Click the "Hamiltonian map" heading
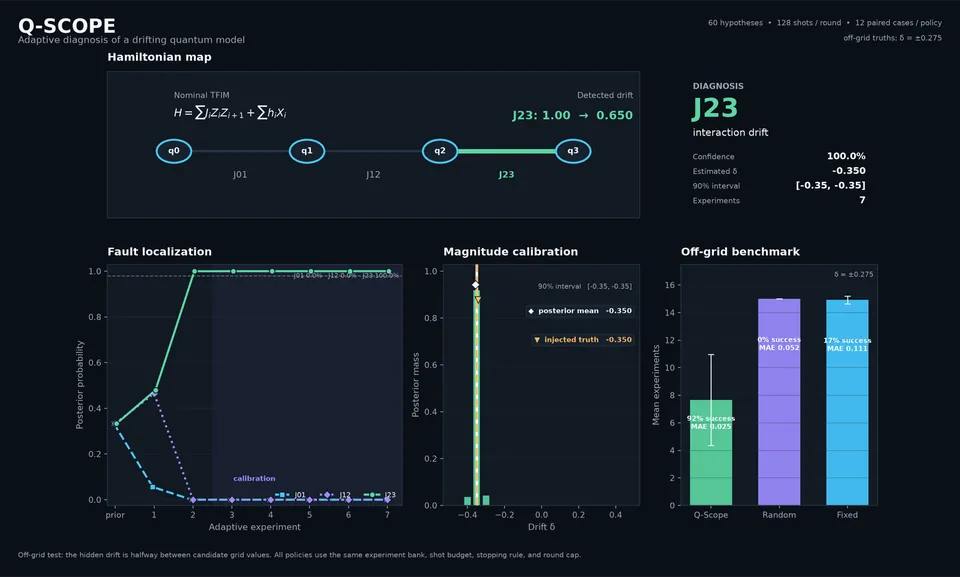960x577 pixels. (159, 57)
